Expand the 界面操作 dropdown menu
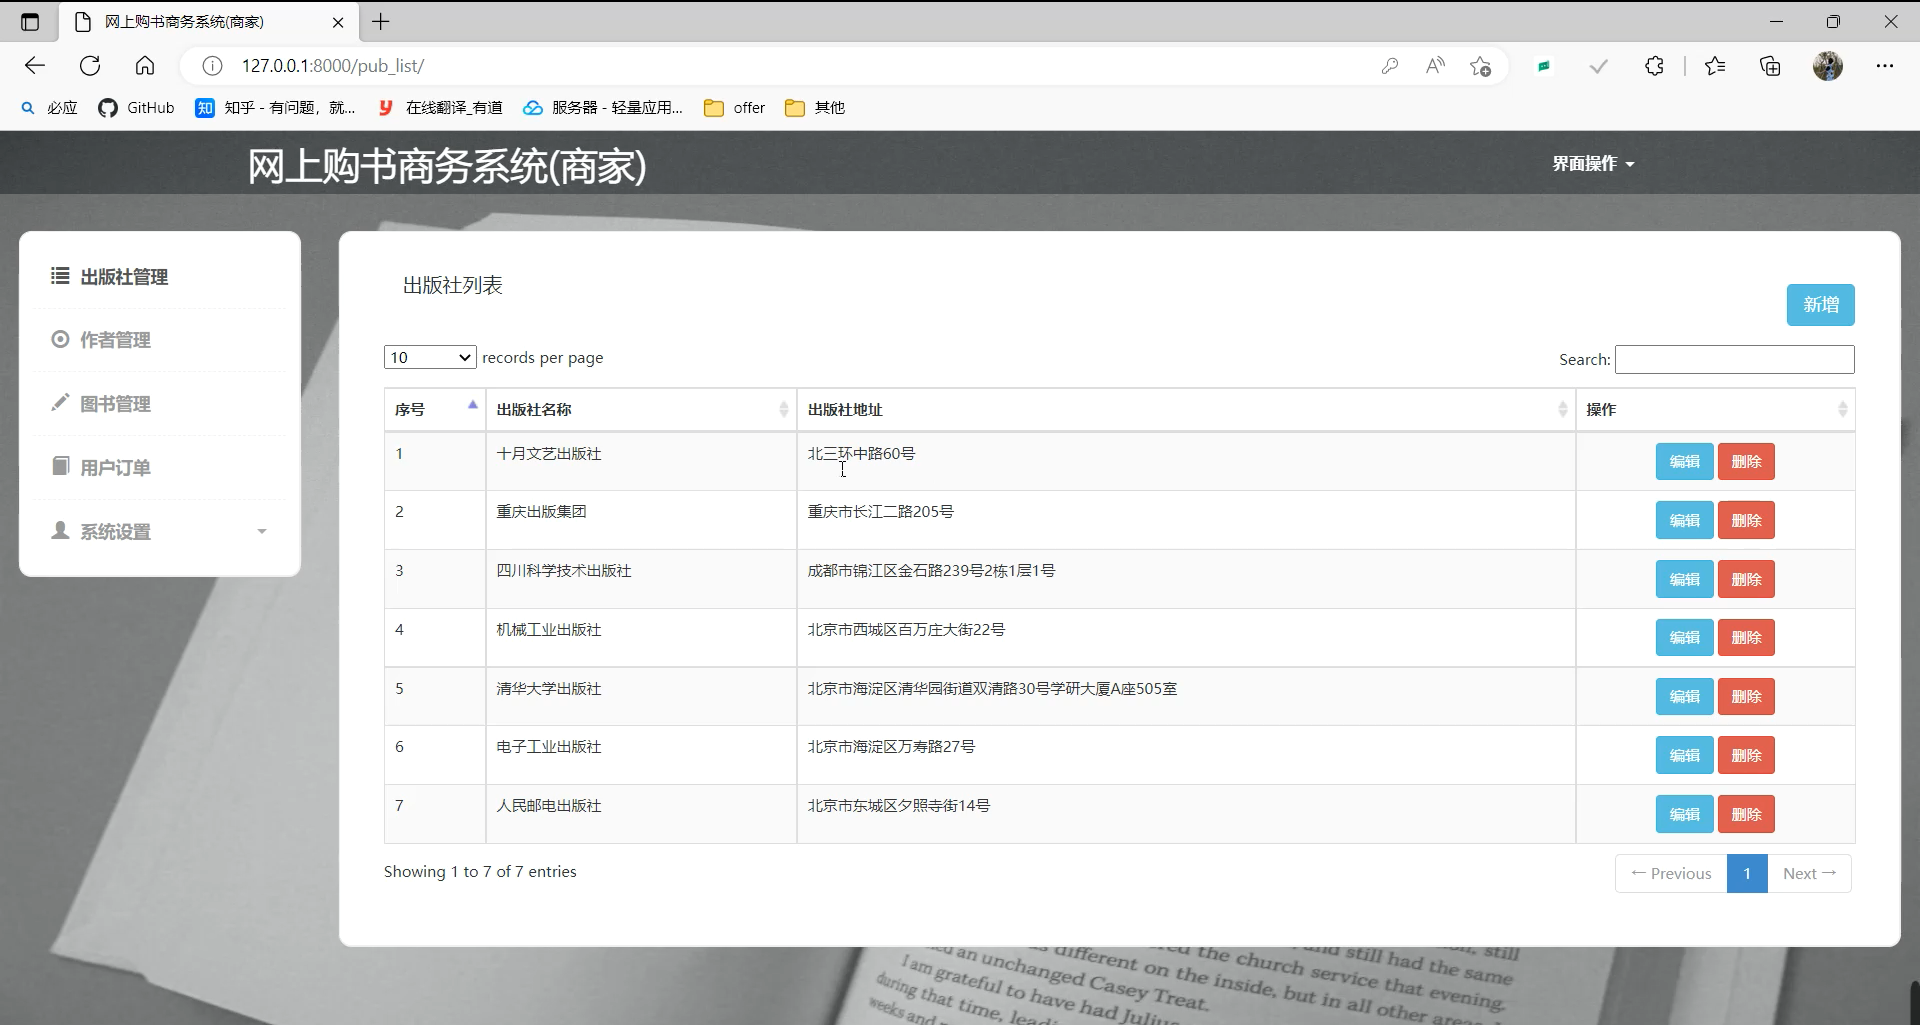Image resolution: width=1920 pixels, height=1025 pixels. click(1593, 164)
